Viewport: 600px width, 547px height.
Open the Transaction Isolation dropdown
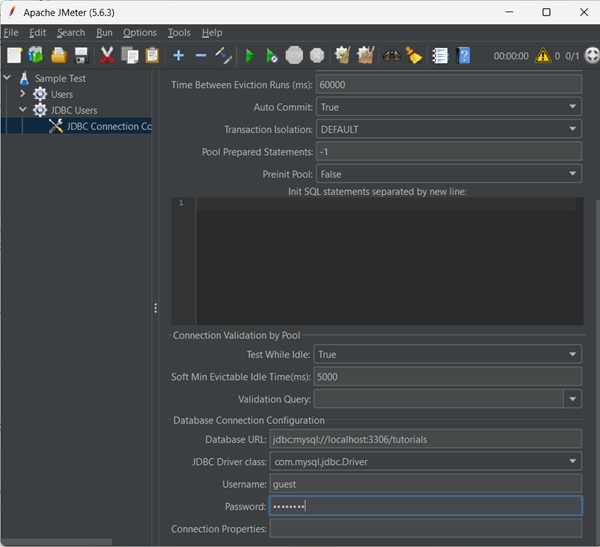click(x=448, y=129)
